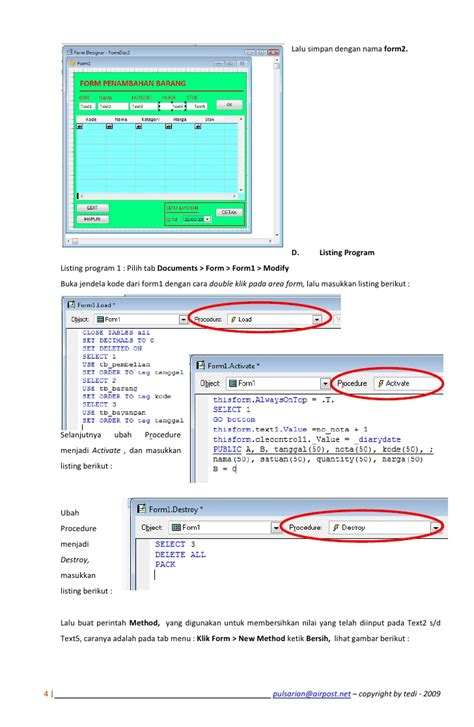Click the FORM PENAMBAHAN BARANG title label

[133, 83]
